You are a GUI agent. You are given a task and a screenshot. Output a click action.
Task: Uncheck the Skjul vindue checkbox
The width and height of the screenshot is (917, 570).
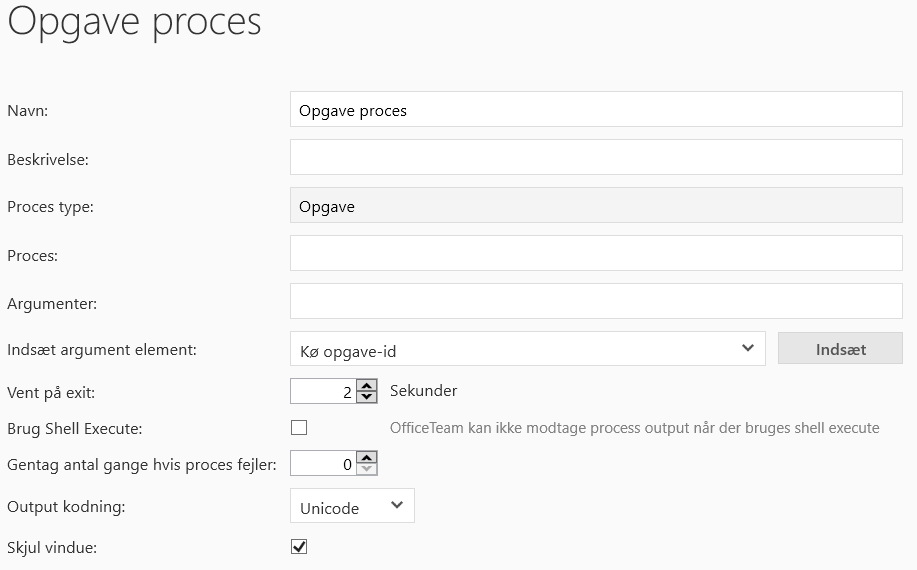tap(299, 547)
